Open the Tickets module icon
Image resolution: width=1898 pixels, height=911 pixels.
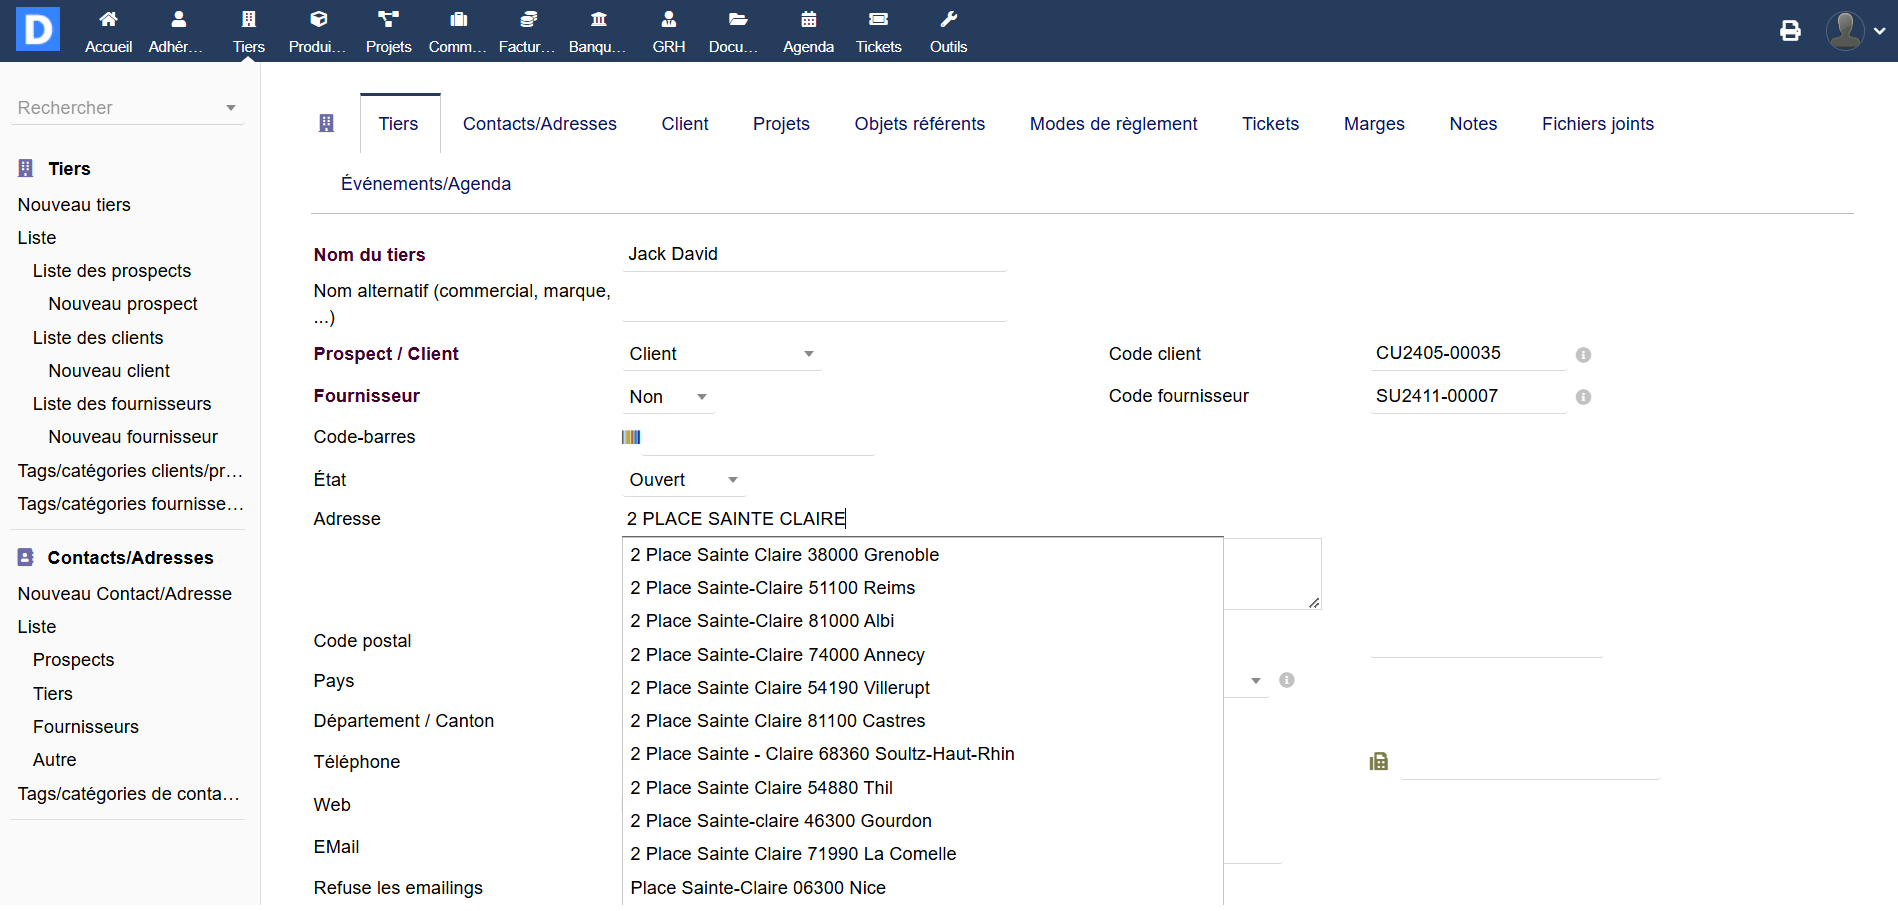pos(878,20)
